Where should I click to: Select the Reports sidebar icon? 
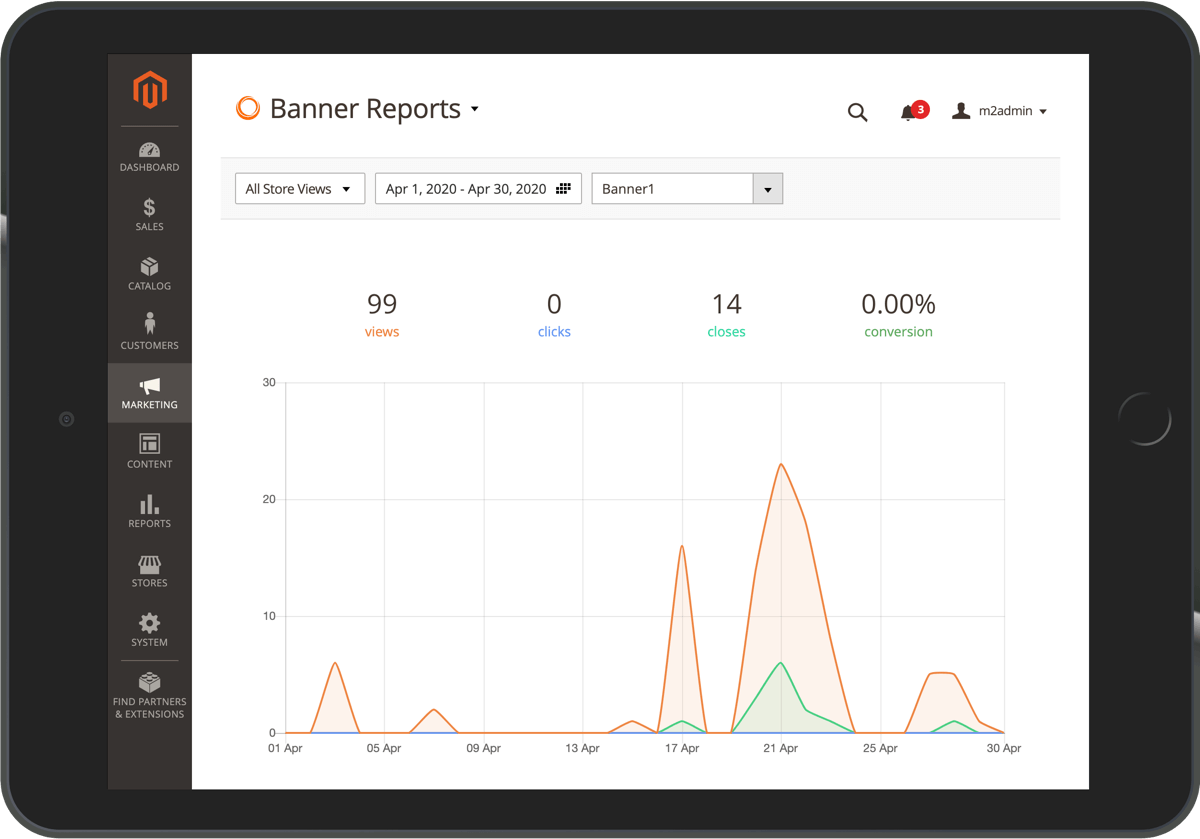[149, 512]
